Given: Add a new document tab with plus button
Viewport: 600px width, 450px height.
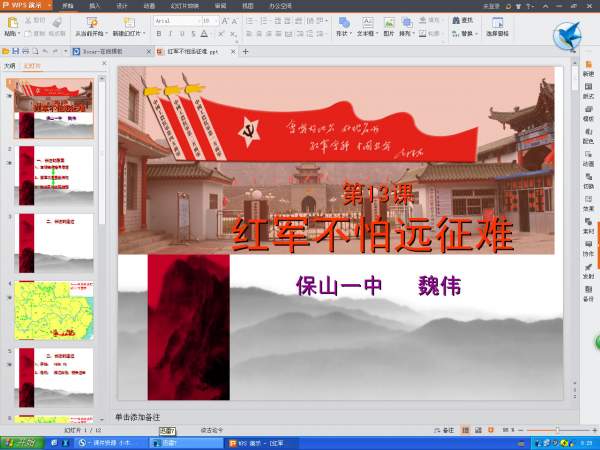Looking at the screenshot, I should tap(245, 51).
